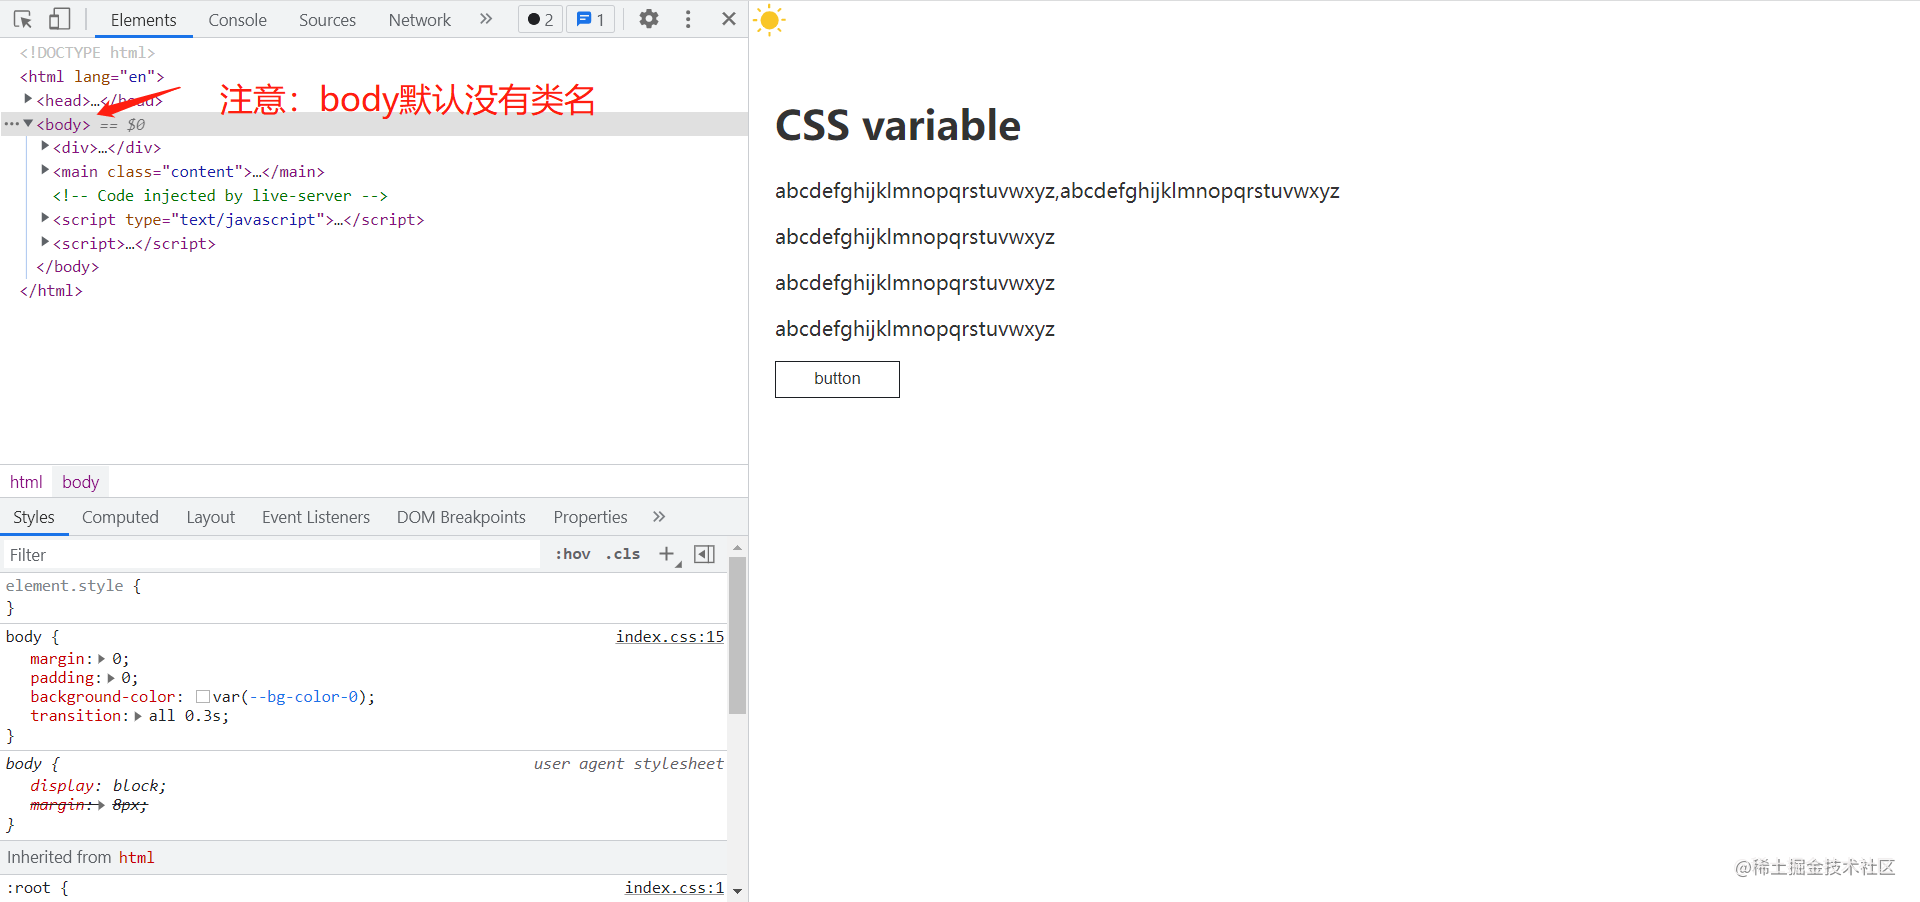Switch to the Elements tab
Screen dimensions: 1920x902
[x=143, y=20]
